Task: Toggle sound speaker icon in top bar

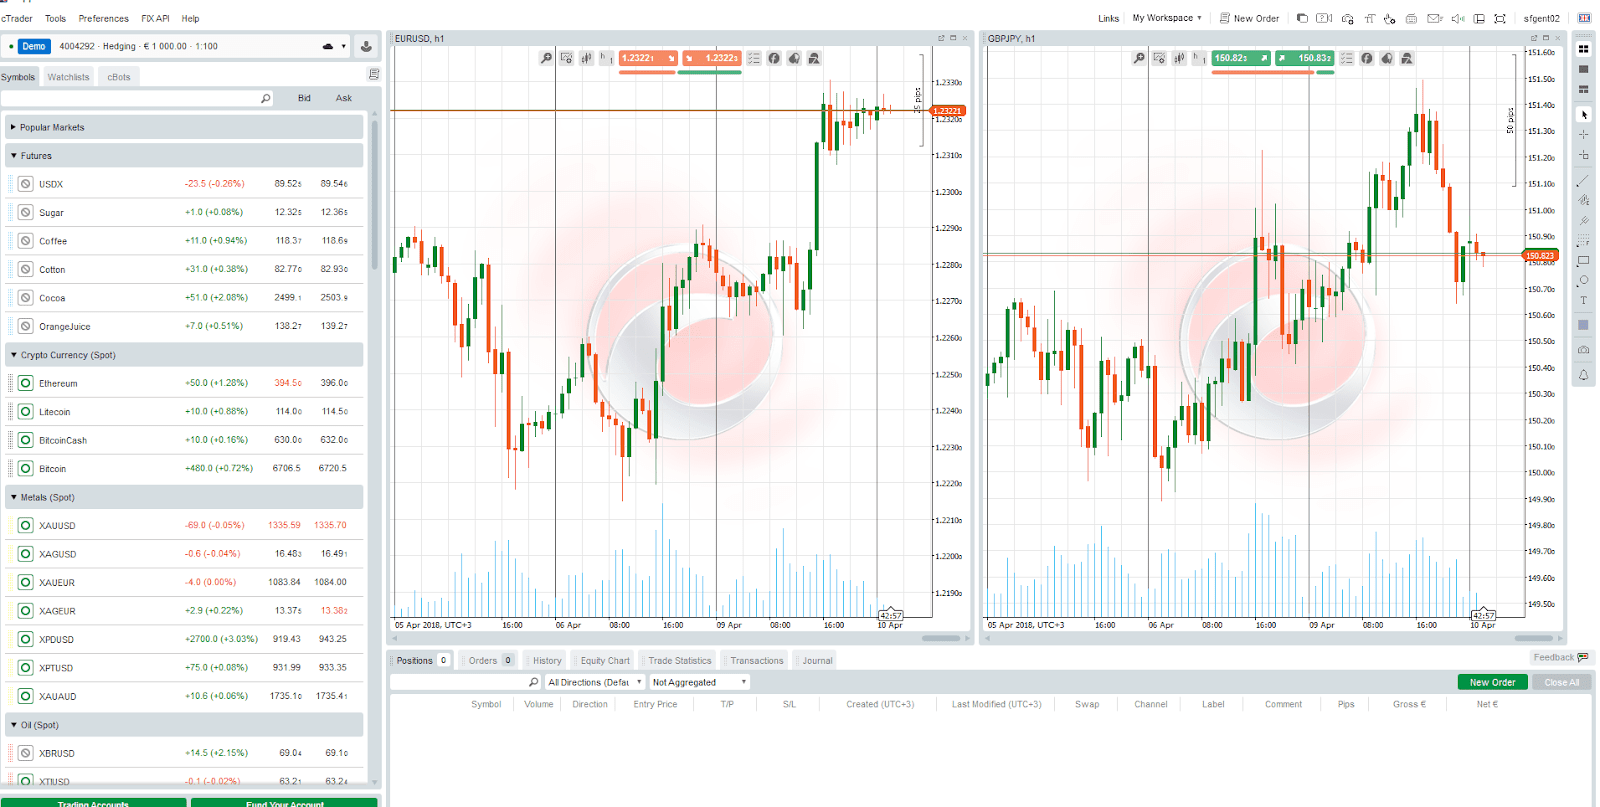Action: 1457,18
